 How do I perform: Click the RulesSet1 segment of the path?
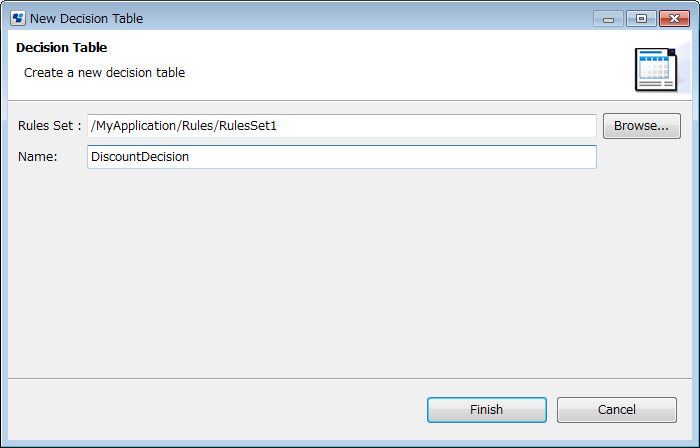click(248, 126)
